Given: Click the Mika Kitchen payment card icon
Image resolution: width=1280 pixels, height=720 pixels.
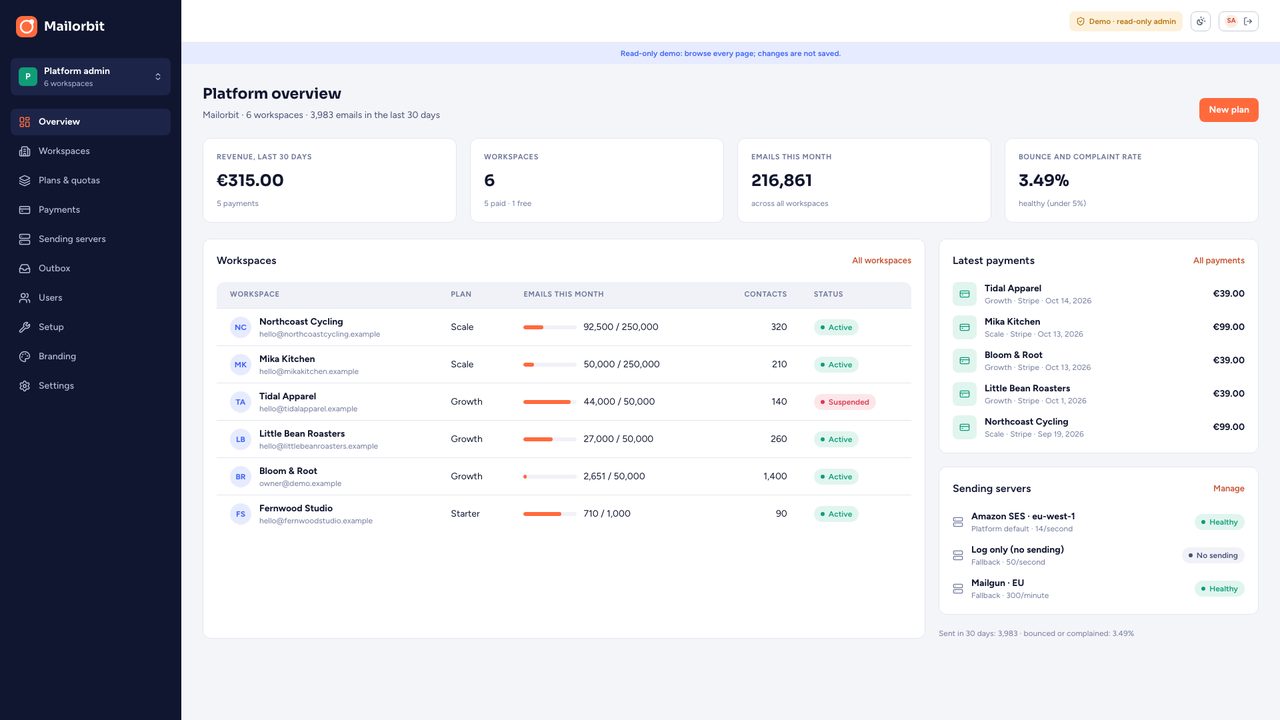Looking at the screenshot, I should [x=964, y=327].
